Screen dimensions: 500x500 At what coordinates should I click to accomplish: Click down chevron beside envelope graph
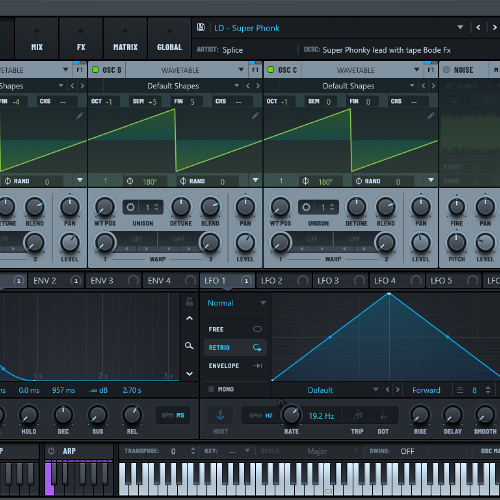click(189, 374)
